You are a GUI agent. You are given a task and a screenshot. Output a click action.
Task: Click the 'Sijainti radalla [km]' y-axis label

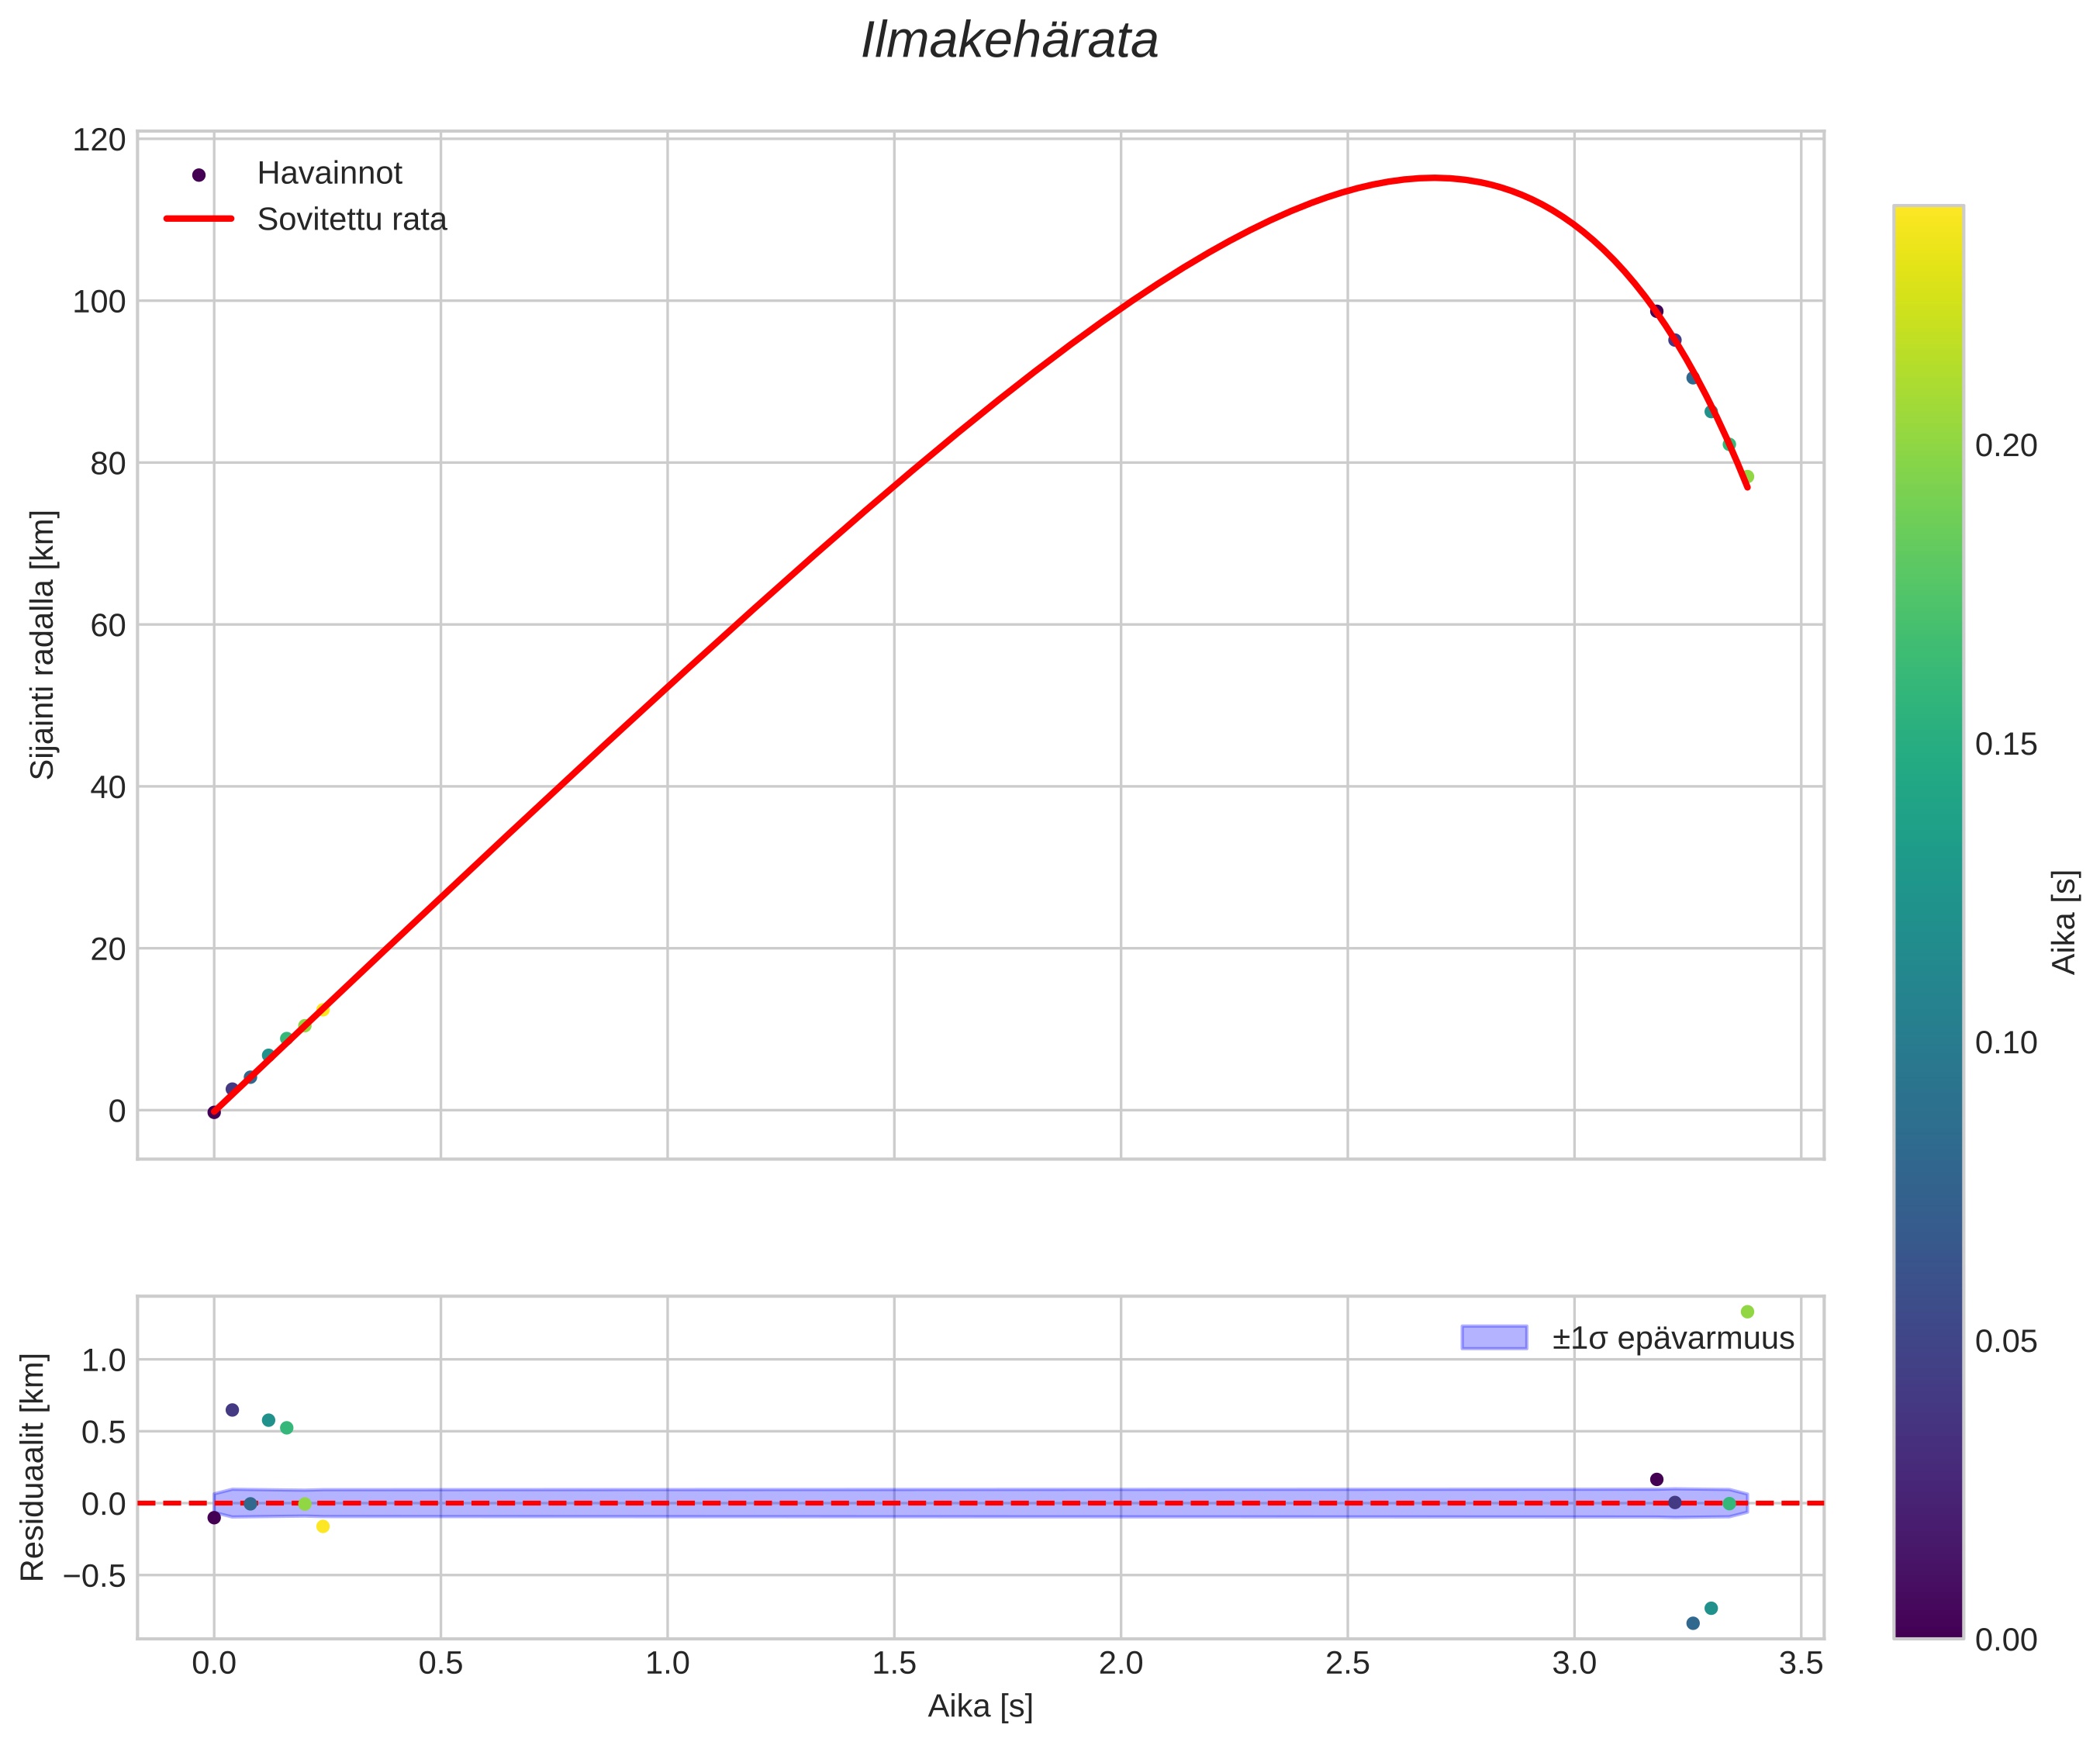[43, 645]
